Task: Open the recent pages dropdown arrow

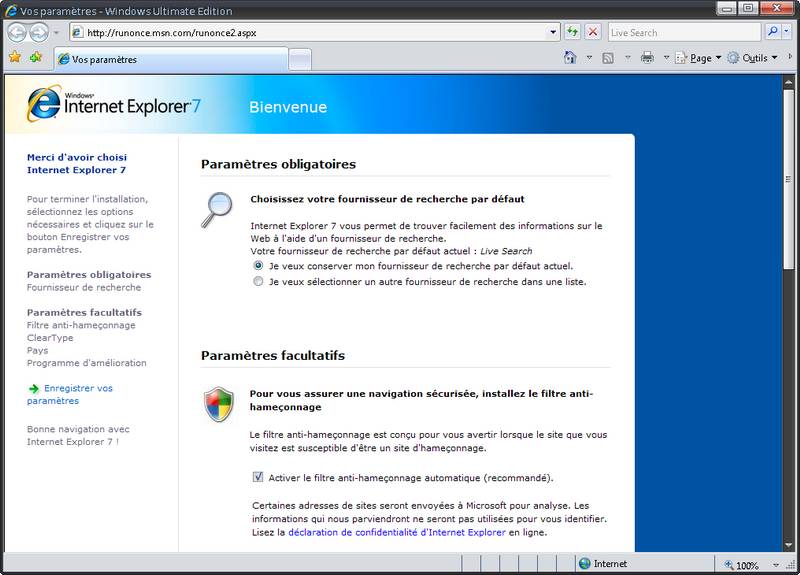Action: [x=56, y=33]
